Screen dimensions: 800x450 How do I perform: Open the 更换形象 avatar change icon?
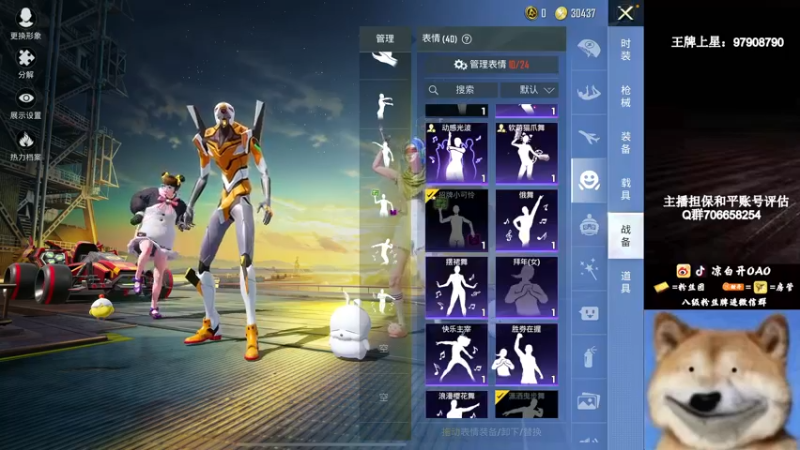pyautogui.click(x=26, y=22)
